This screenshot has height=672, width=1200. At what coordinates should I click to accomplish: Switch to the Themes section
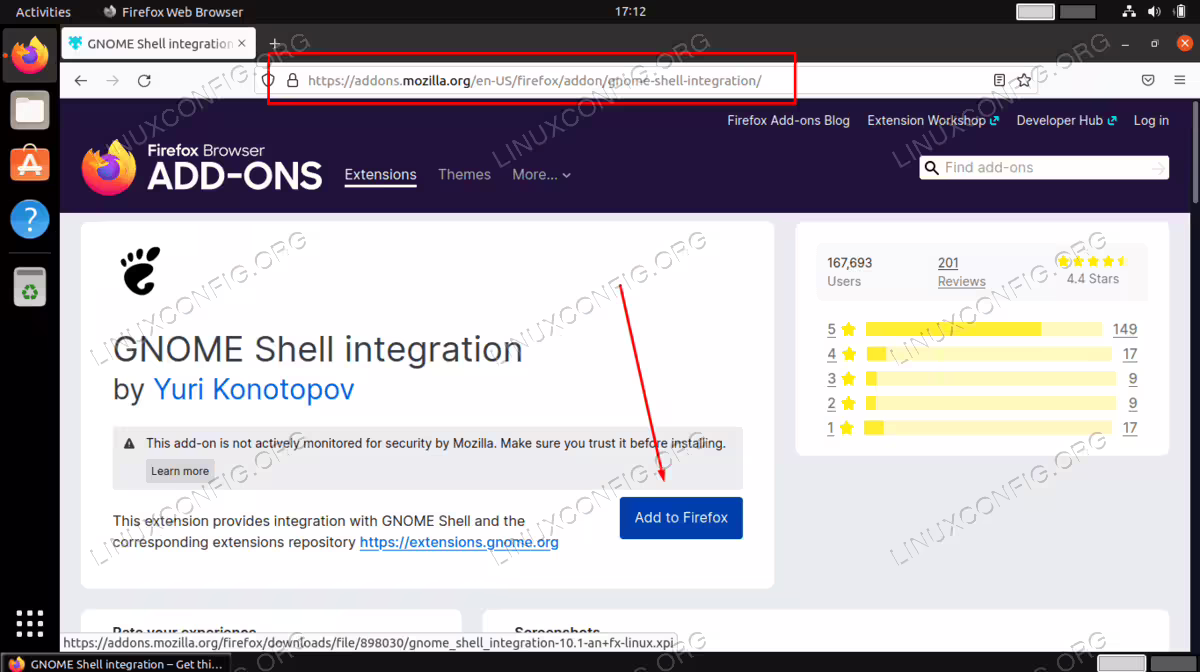tap(464, 174)
